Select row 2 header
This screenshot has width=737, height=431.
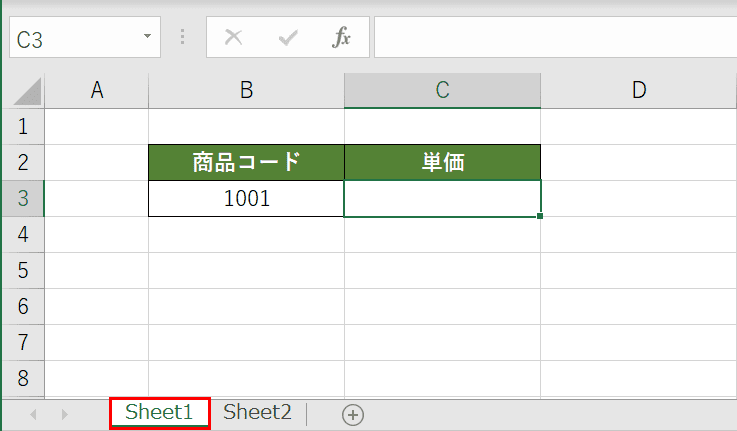(23, 163)
